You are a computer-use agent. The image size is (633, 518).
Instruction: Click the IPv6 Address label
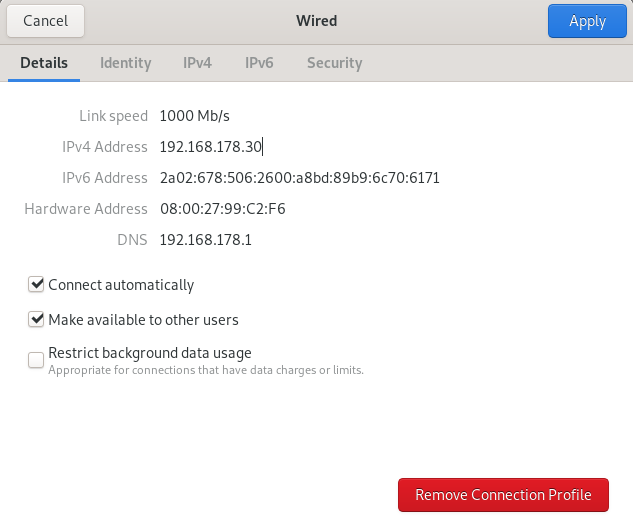point(105,178)
